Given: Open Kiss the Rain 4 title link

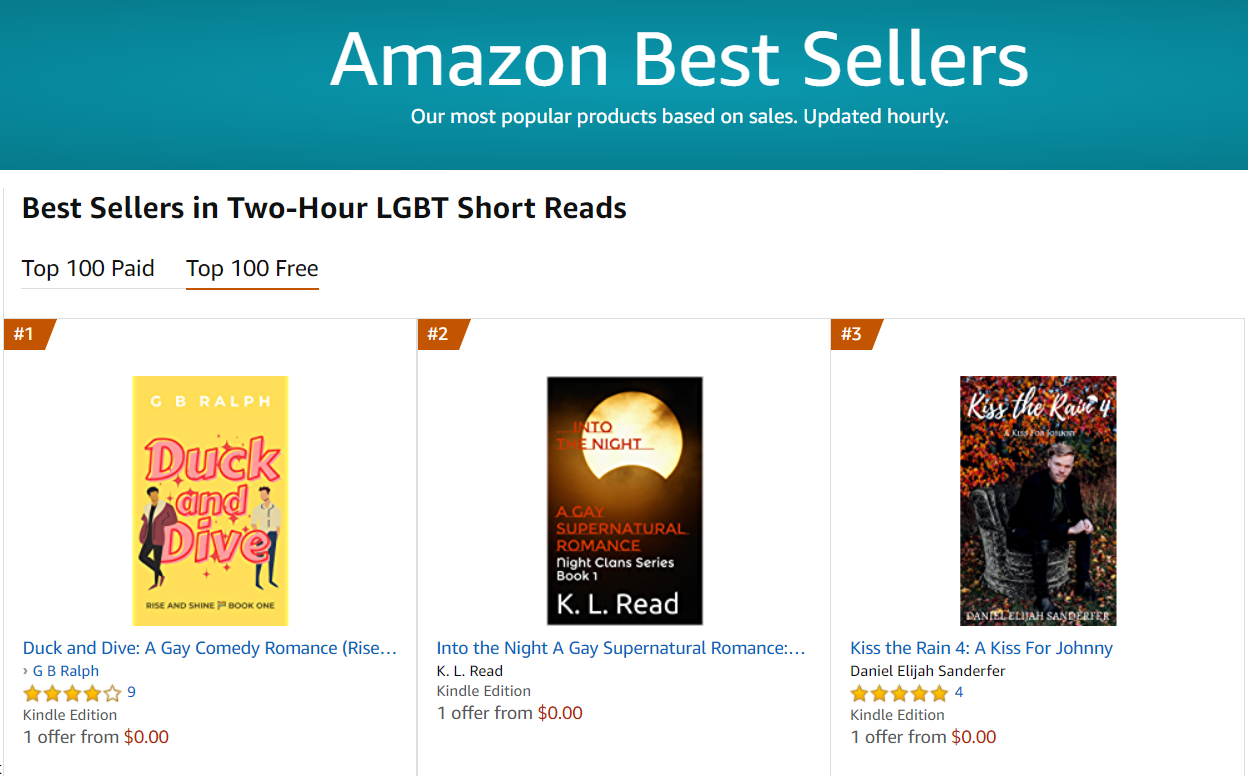Looking at the screenshot, I should (981, 648).
